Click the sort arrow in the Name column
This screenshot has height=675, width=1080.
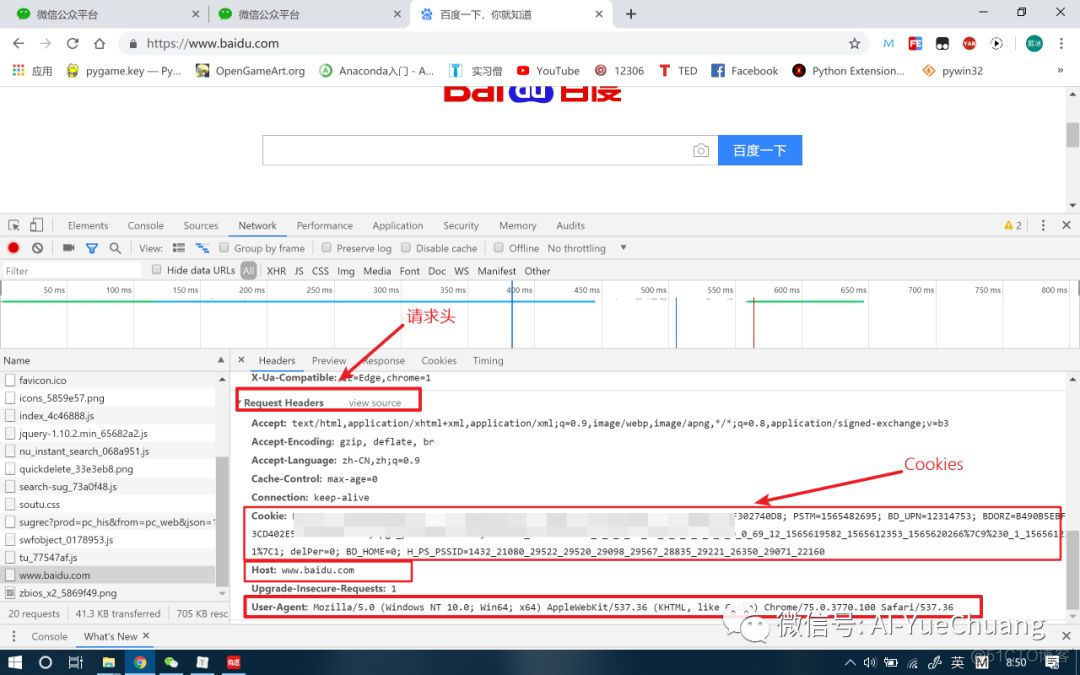[220, 360]
